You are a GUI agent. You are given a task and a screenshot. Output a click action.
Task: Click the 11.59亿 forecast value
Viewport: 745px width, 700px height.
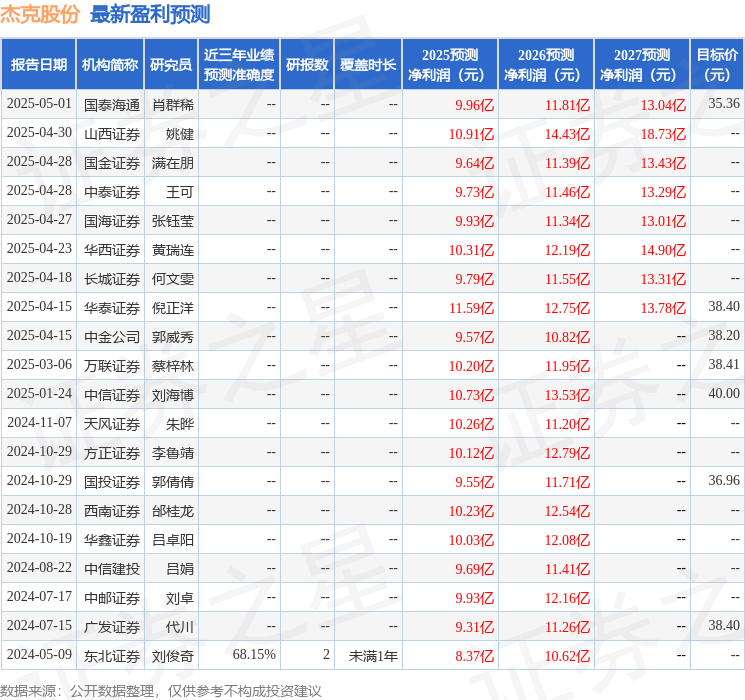[x=471, y=308]
